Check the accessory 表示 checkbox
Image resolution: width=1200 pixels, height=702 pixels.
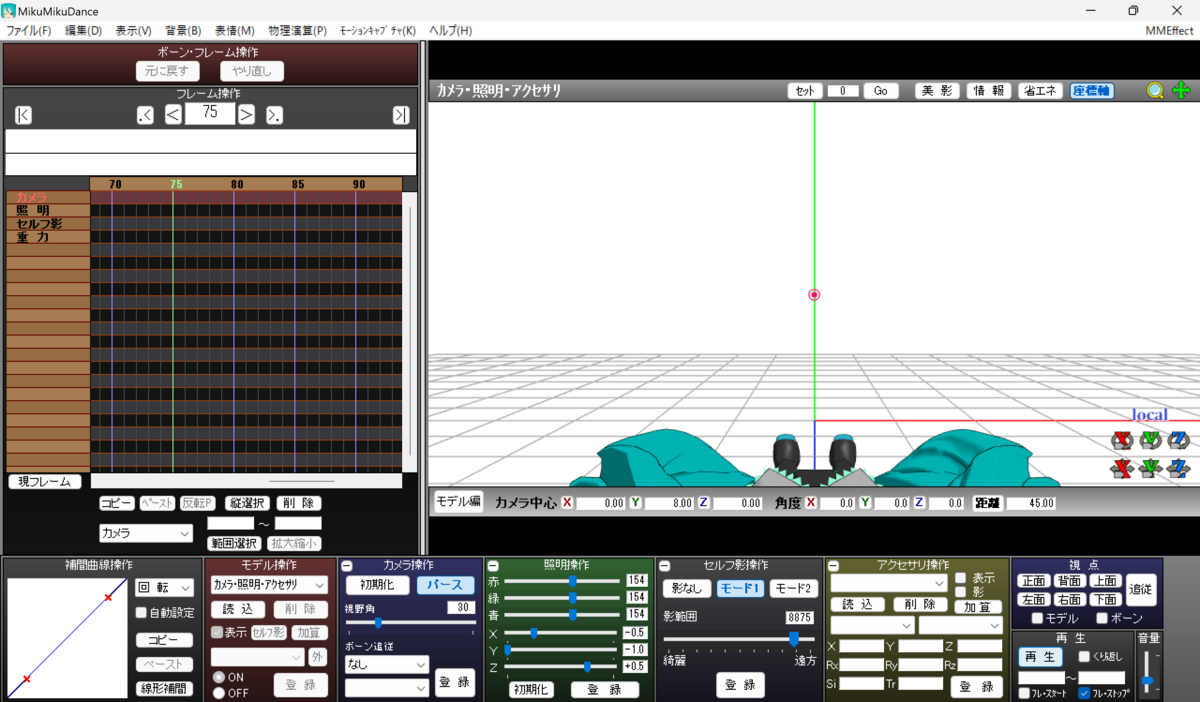(960, 578)
